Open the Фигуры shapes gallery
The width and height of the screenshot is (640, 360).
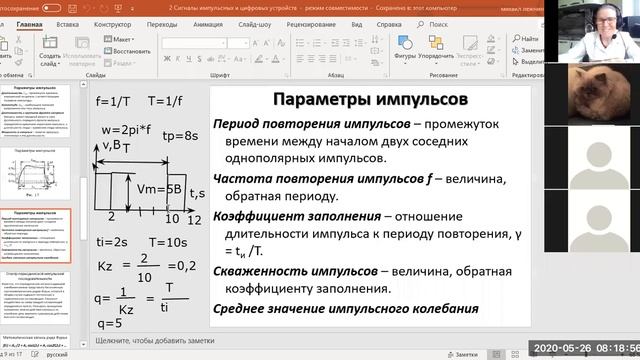point(405,49)
